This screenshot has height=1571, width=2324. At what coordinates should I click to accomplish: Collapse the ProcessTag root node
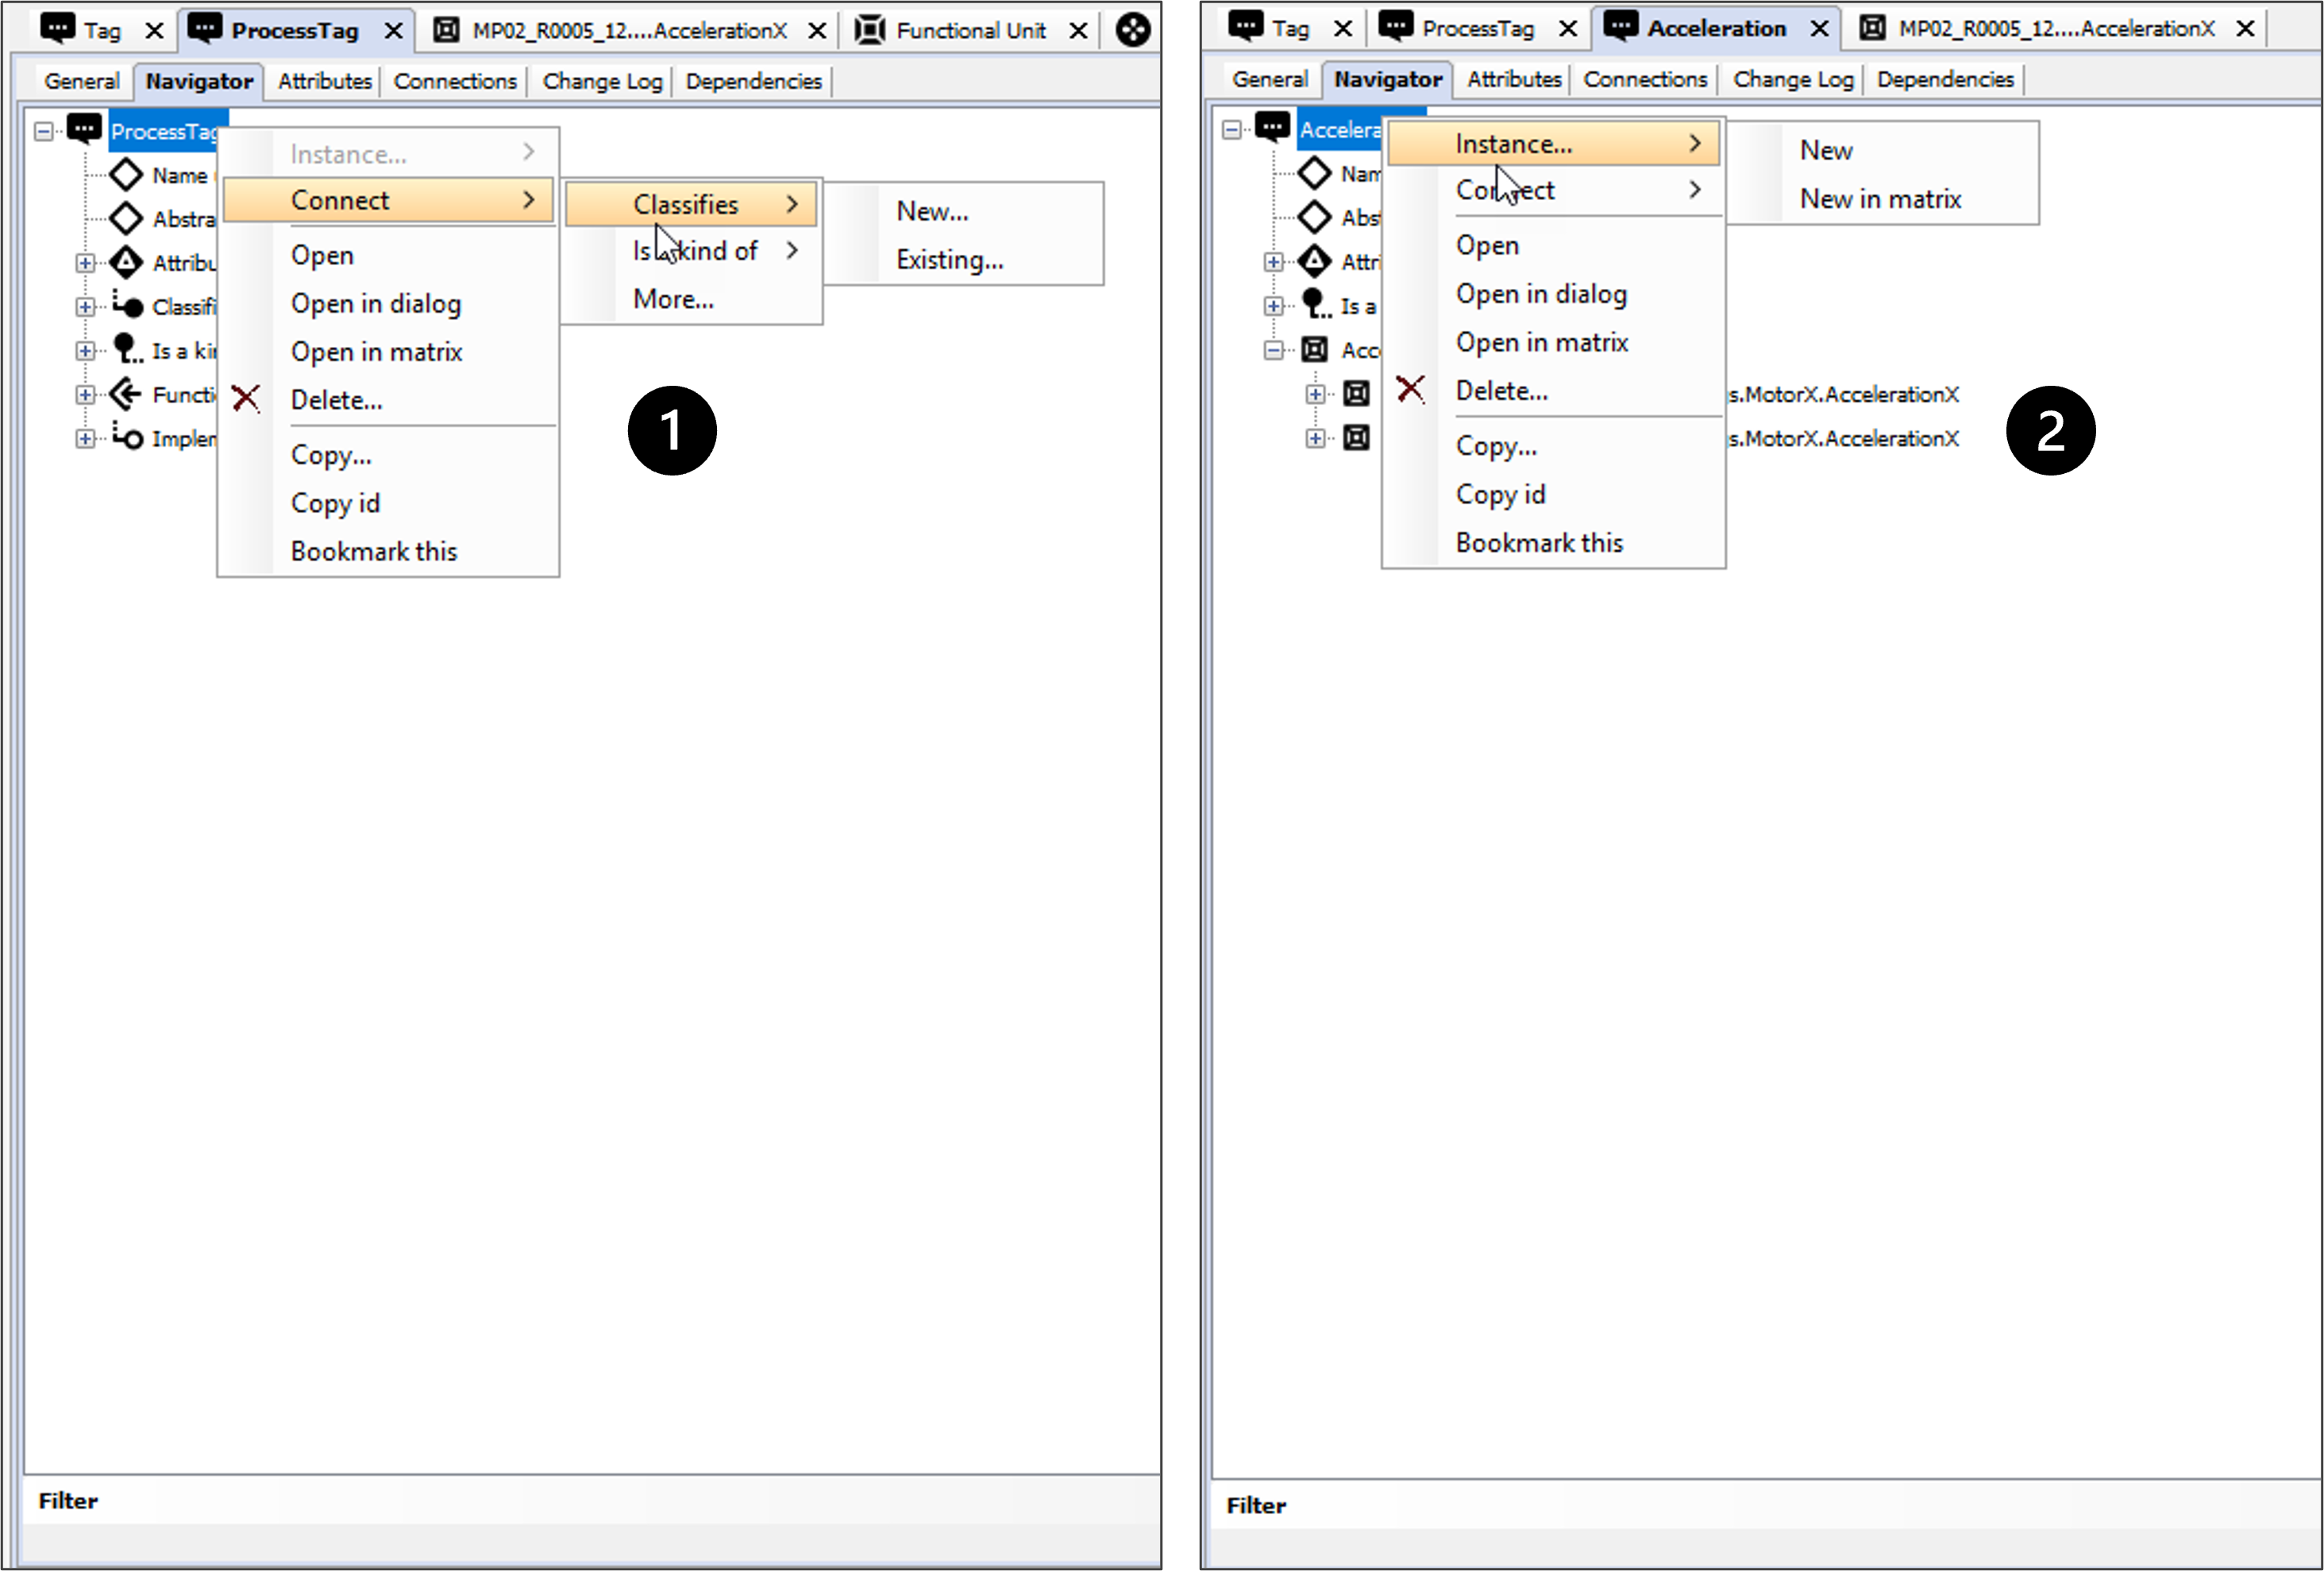[43, 131]
